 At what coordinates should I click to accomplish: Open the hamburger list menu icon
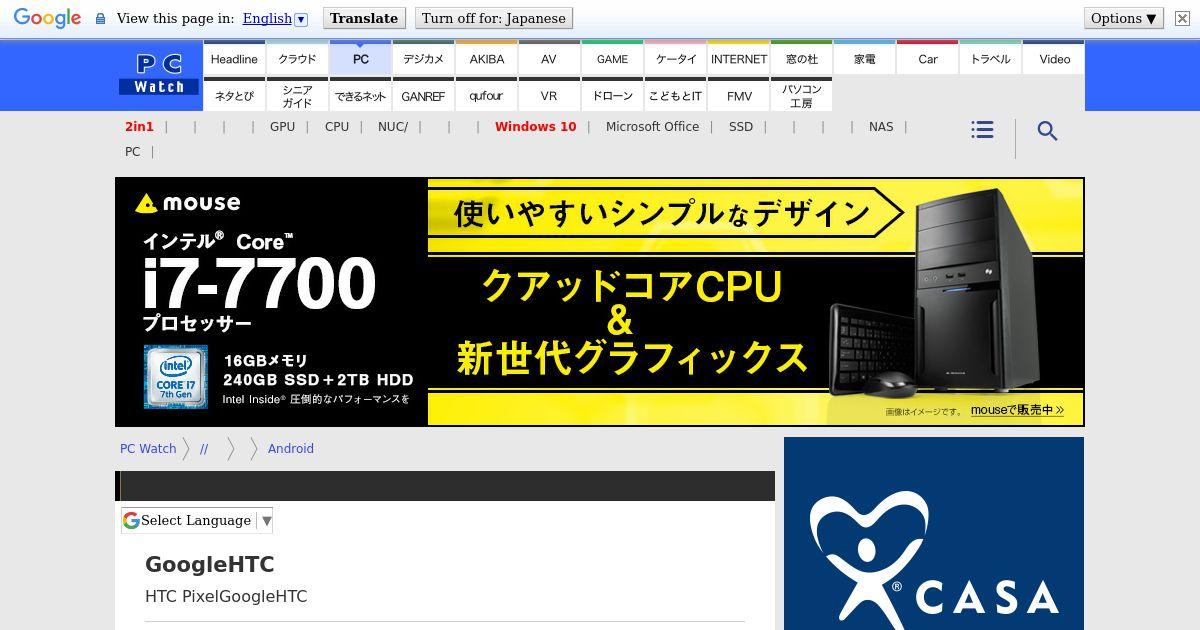[982, 130]
